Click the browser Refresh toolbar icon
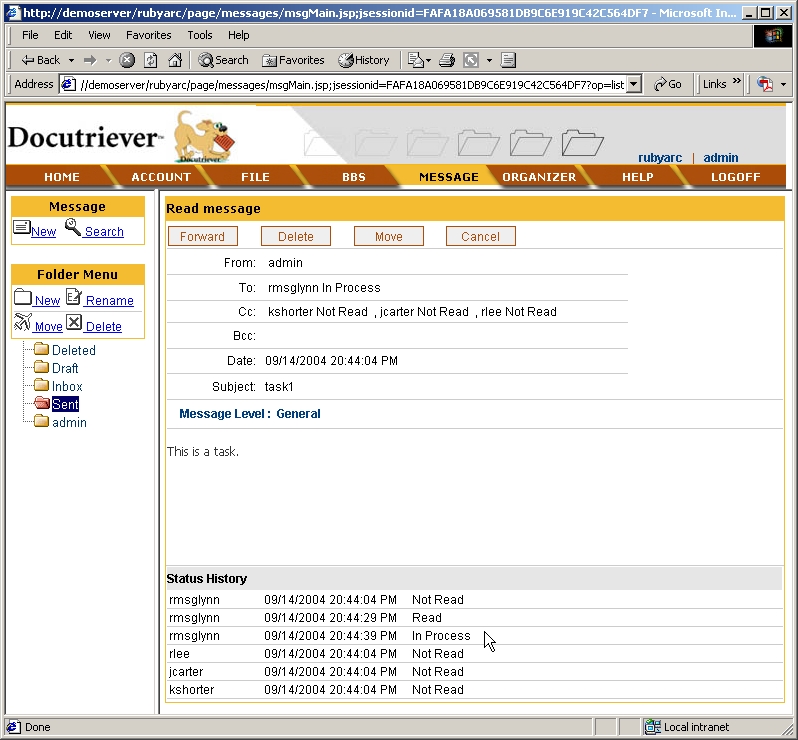Screen dimensions: 798x740 pos(151,60)
